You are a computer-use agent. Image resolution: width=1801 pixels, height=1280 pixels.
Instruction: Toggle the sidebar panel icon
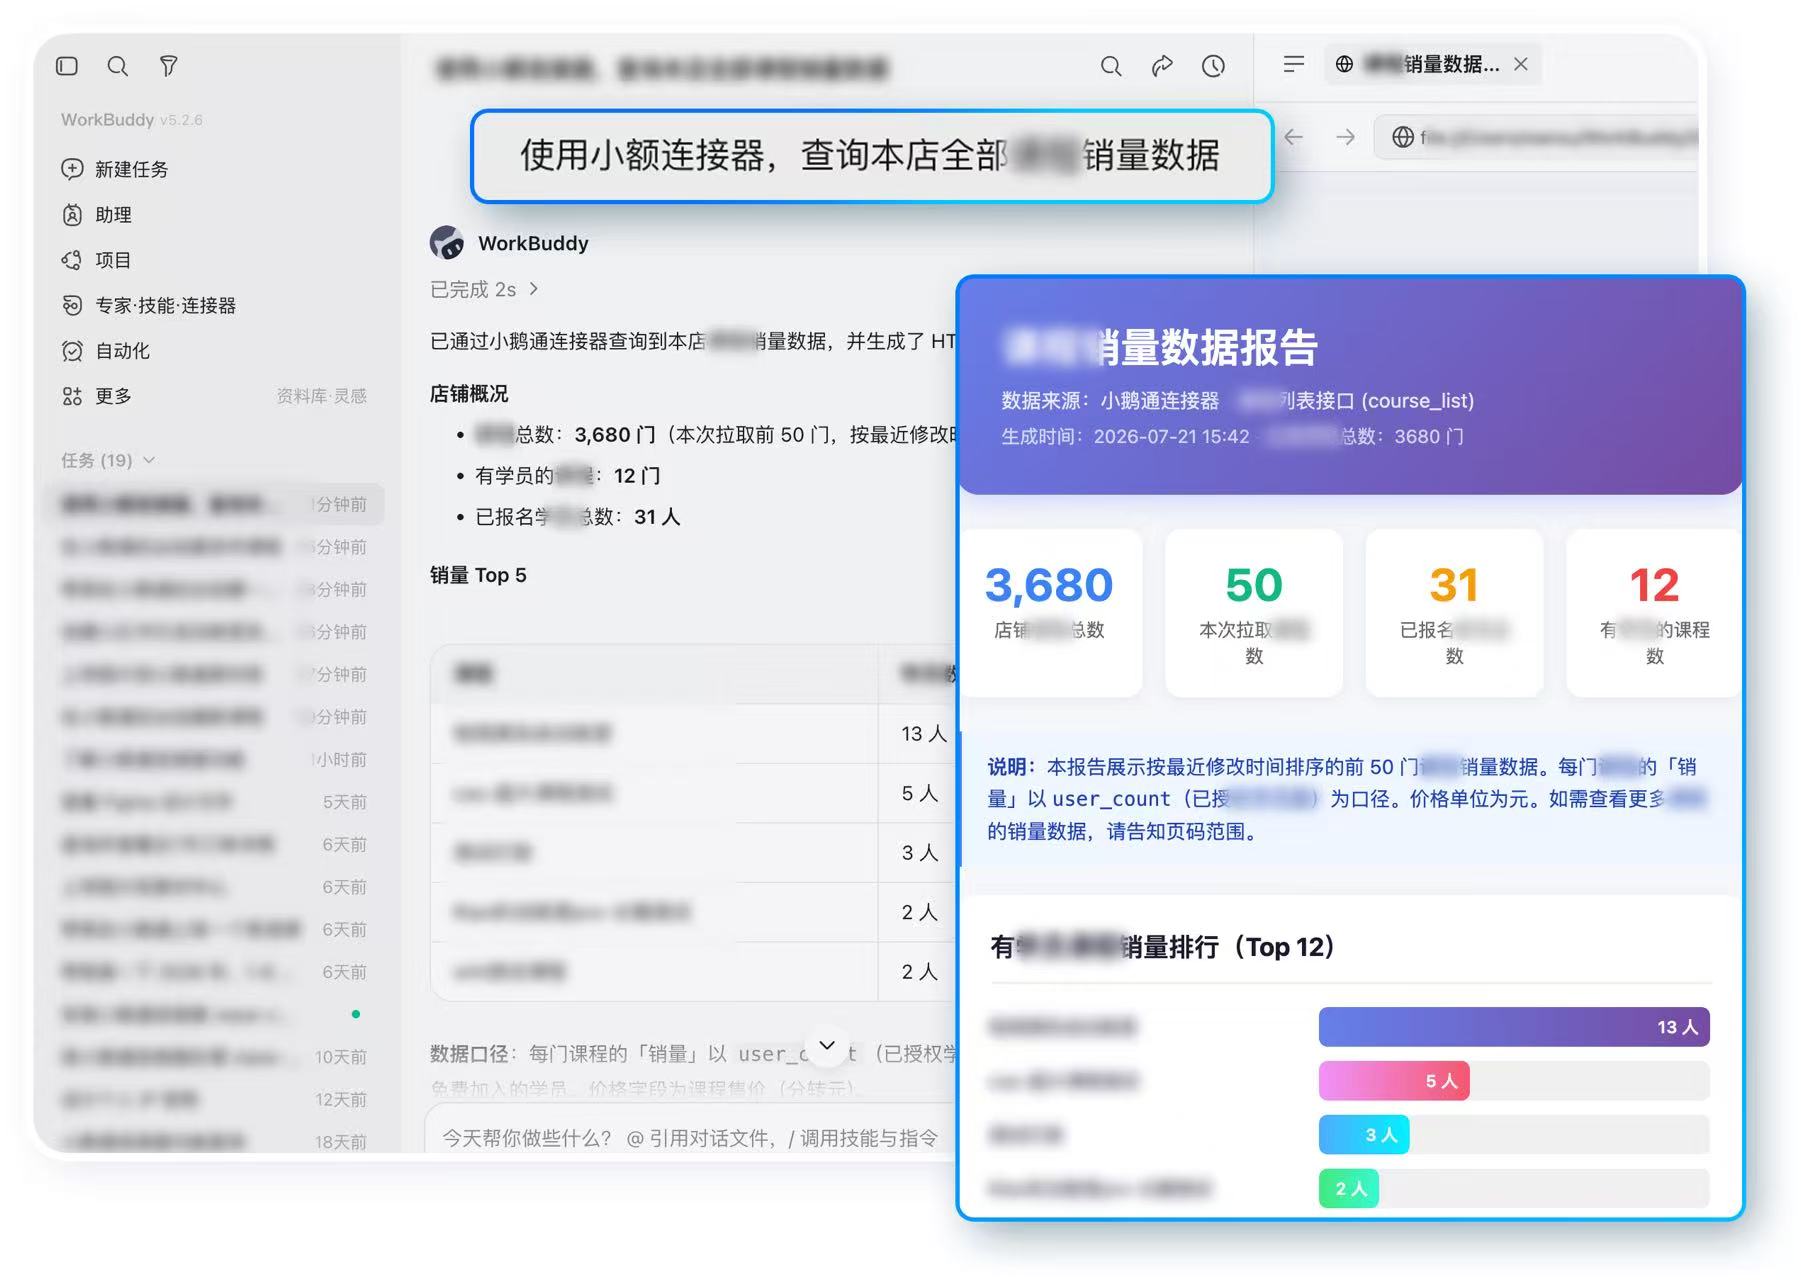67,66
